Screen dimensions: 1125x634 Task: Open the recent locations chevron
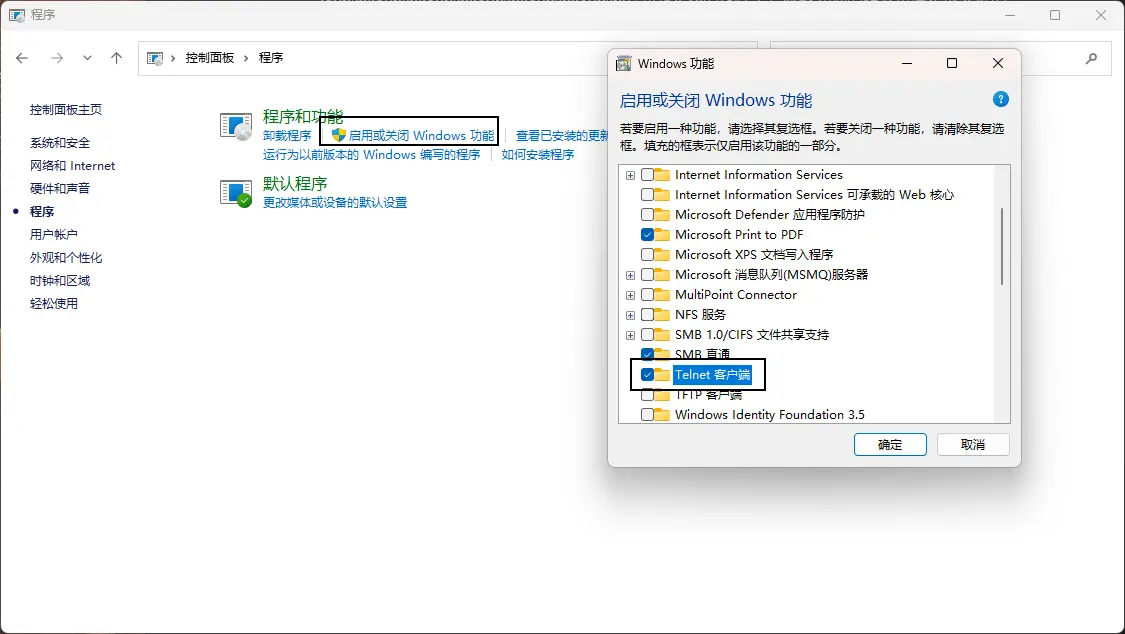click(x=87, y=58)
